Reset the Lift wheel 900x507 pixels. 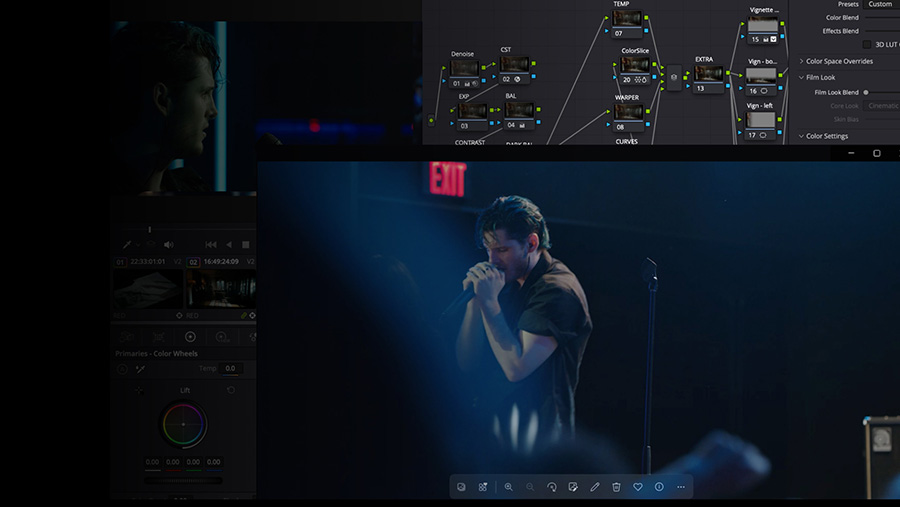(231, 390)
